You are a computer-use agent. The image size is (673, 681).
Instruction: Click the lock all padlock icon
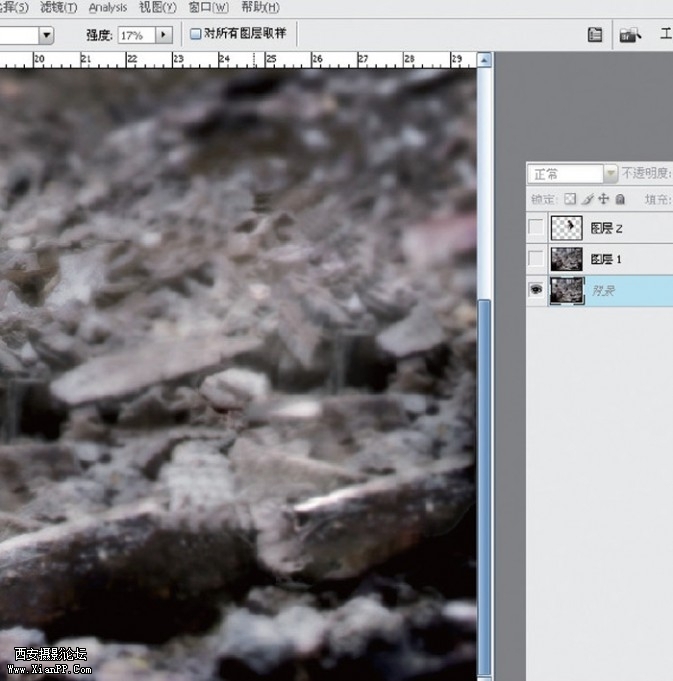pyautogui.click(x=620, y=199)
